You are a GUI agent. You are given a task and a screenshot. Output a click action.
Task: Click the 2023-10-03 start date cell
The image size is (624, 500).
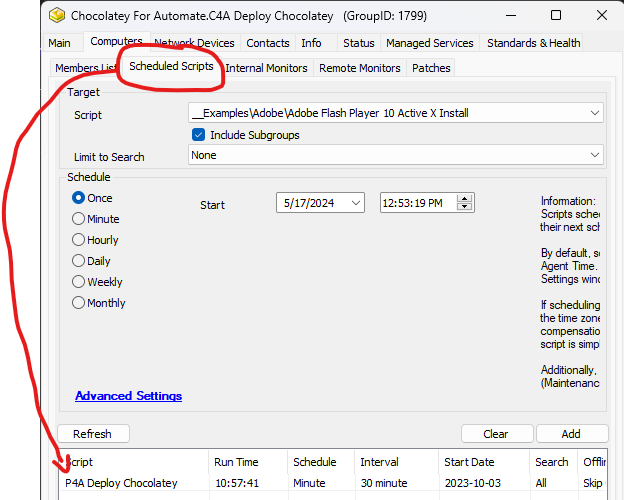[x=473, y=483]
